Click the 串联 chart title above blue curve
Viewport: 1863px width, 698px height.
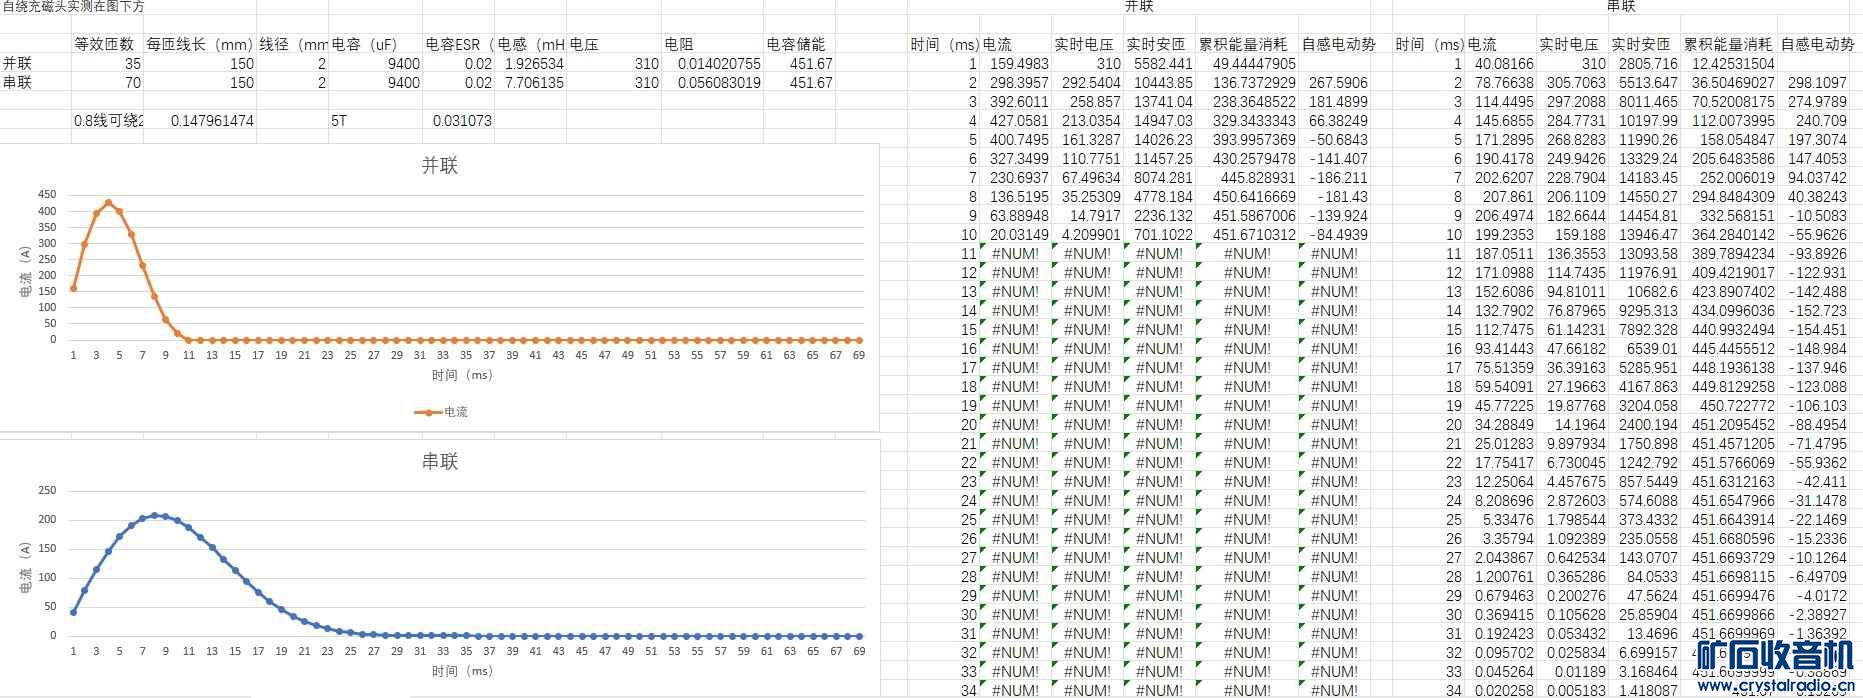[440, 462]
